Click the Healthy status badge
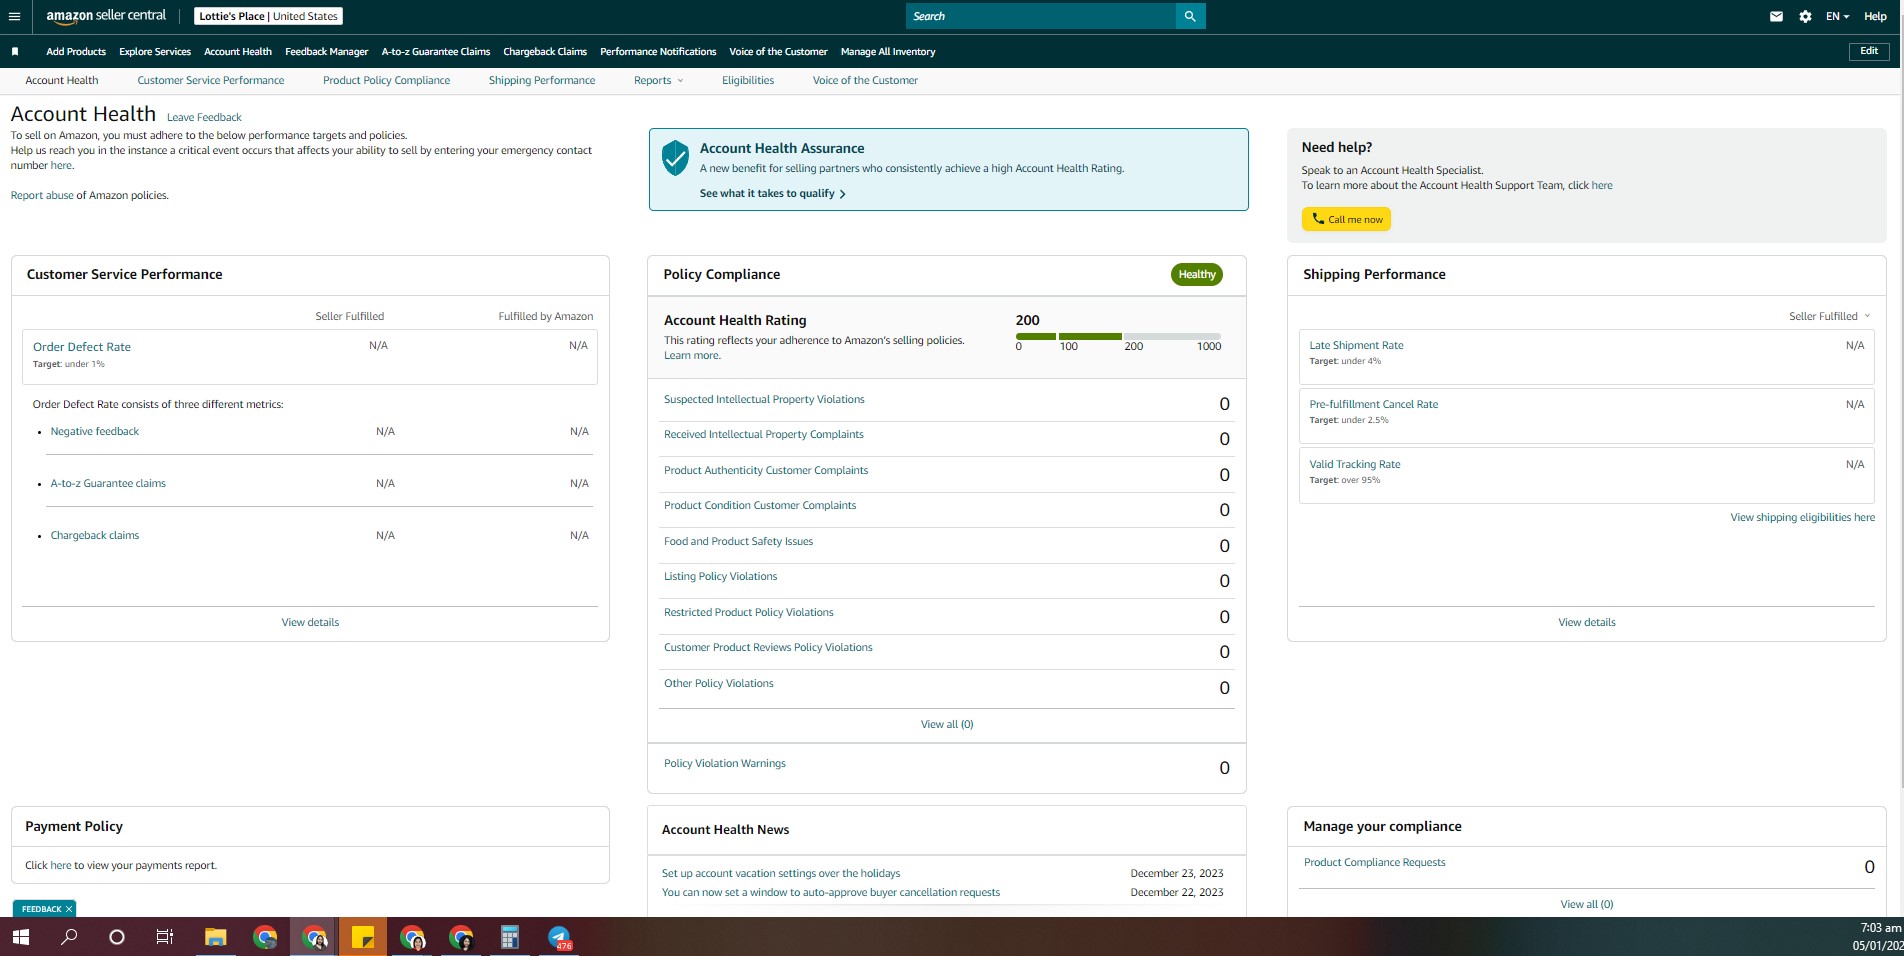1904x956 pixels. click(1197, 275)
